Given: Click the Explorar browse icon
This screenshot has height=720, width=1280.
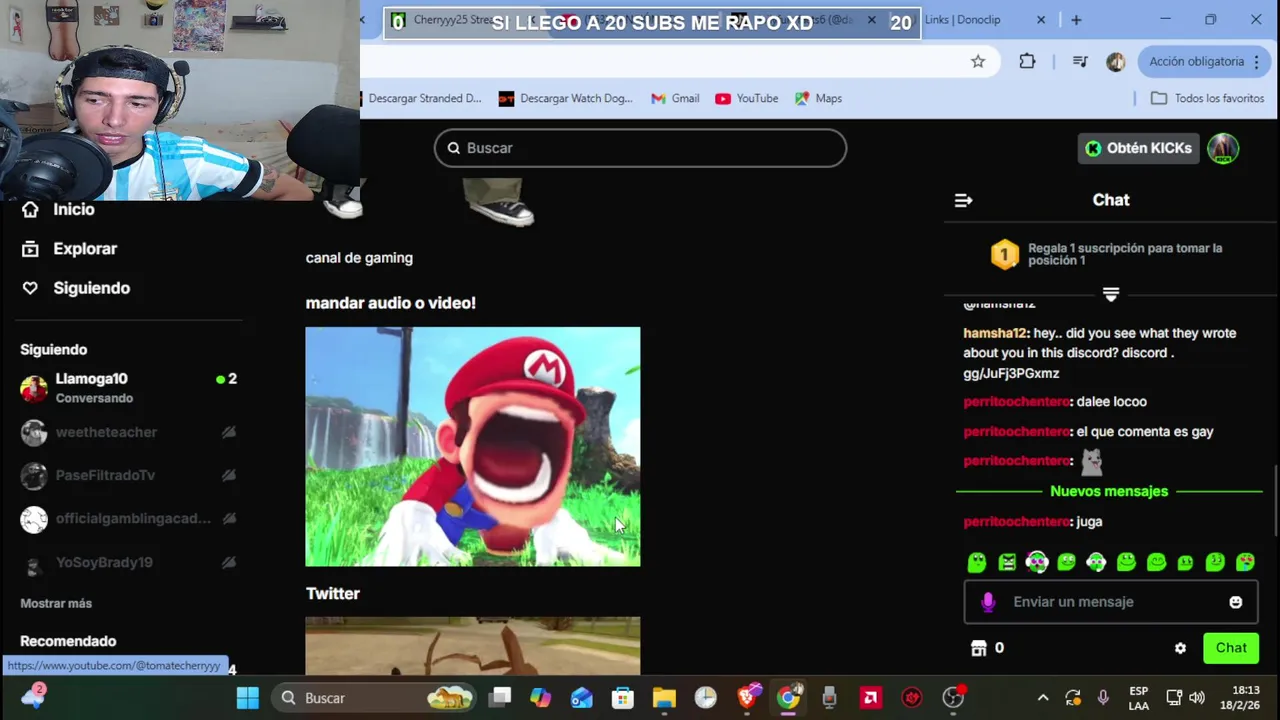Looking at the screenshot, I should pos(30,248).
